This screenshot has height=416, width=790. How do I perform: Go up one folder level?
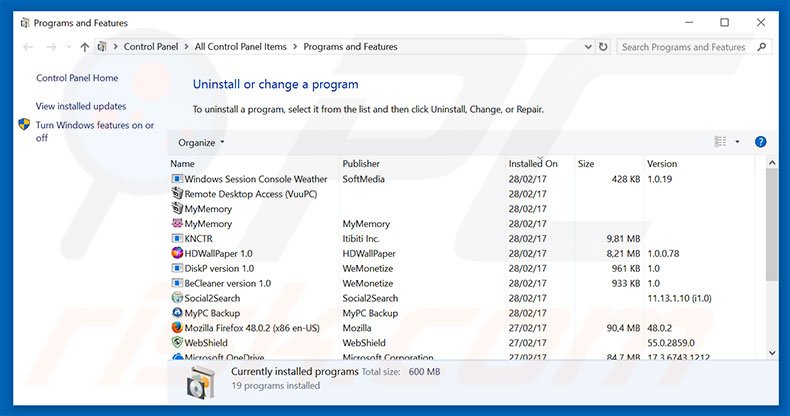85,47
